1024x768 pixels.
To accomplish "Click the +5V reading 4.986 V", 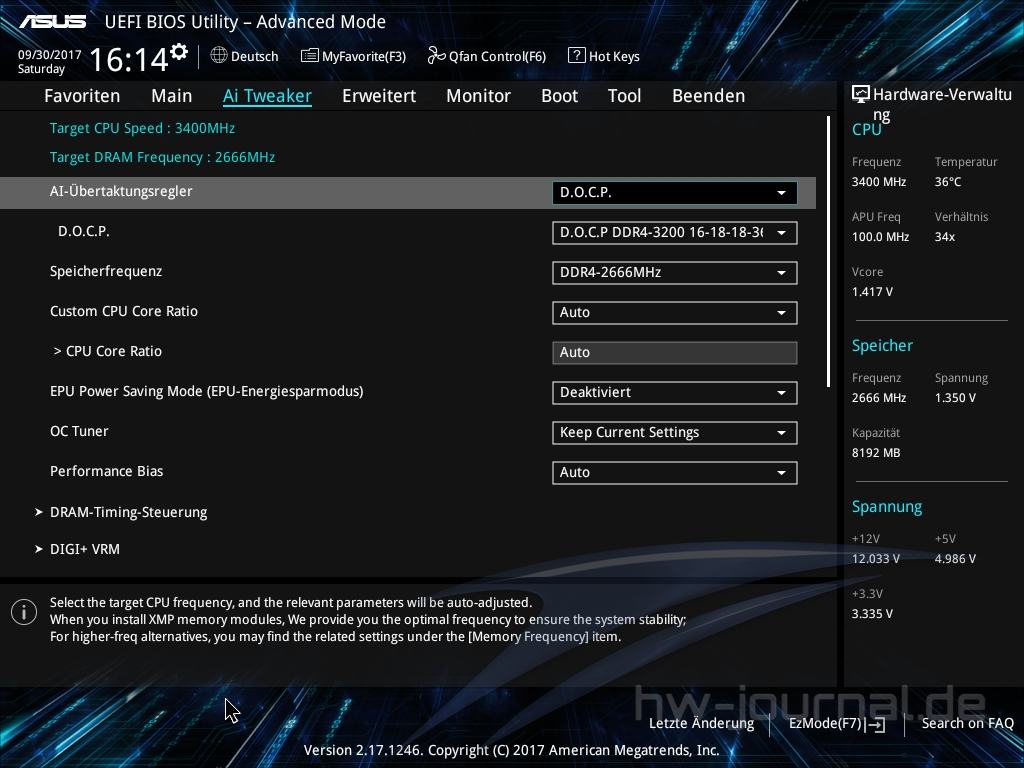I will click(x=955, y=559).
